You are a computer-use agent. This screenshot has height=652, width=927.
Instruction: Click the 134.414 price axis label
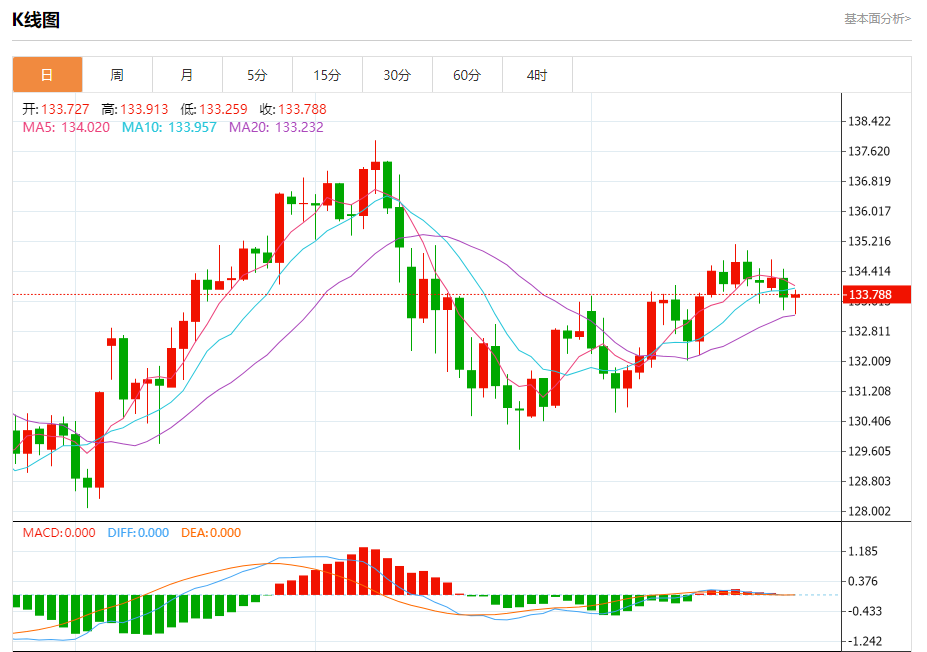[x=869, y=271]
